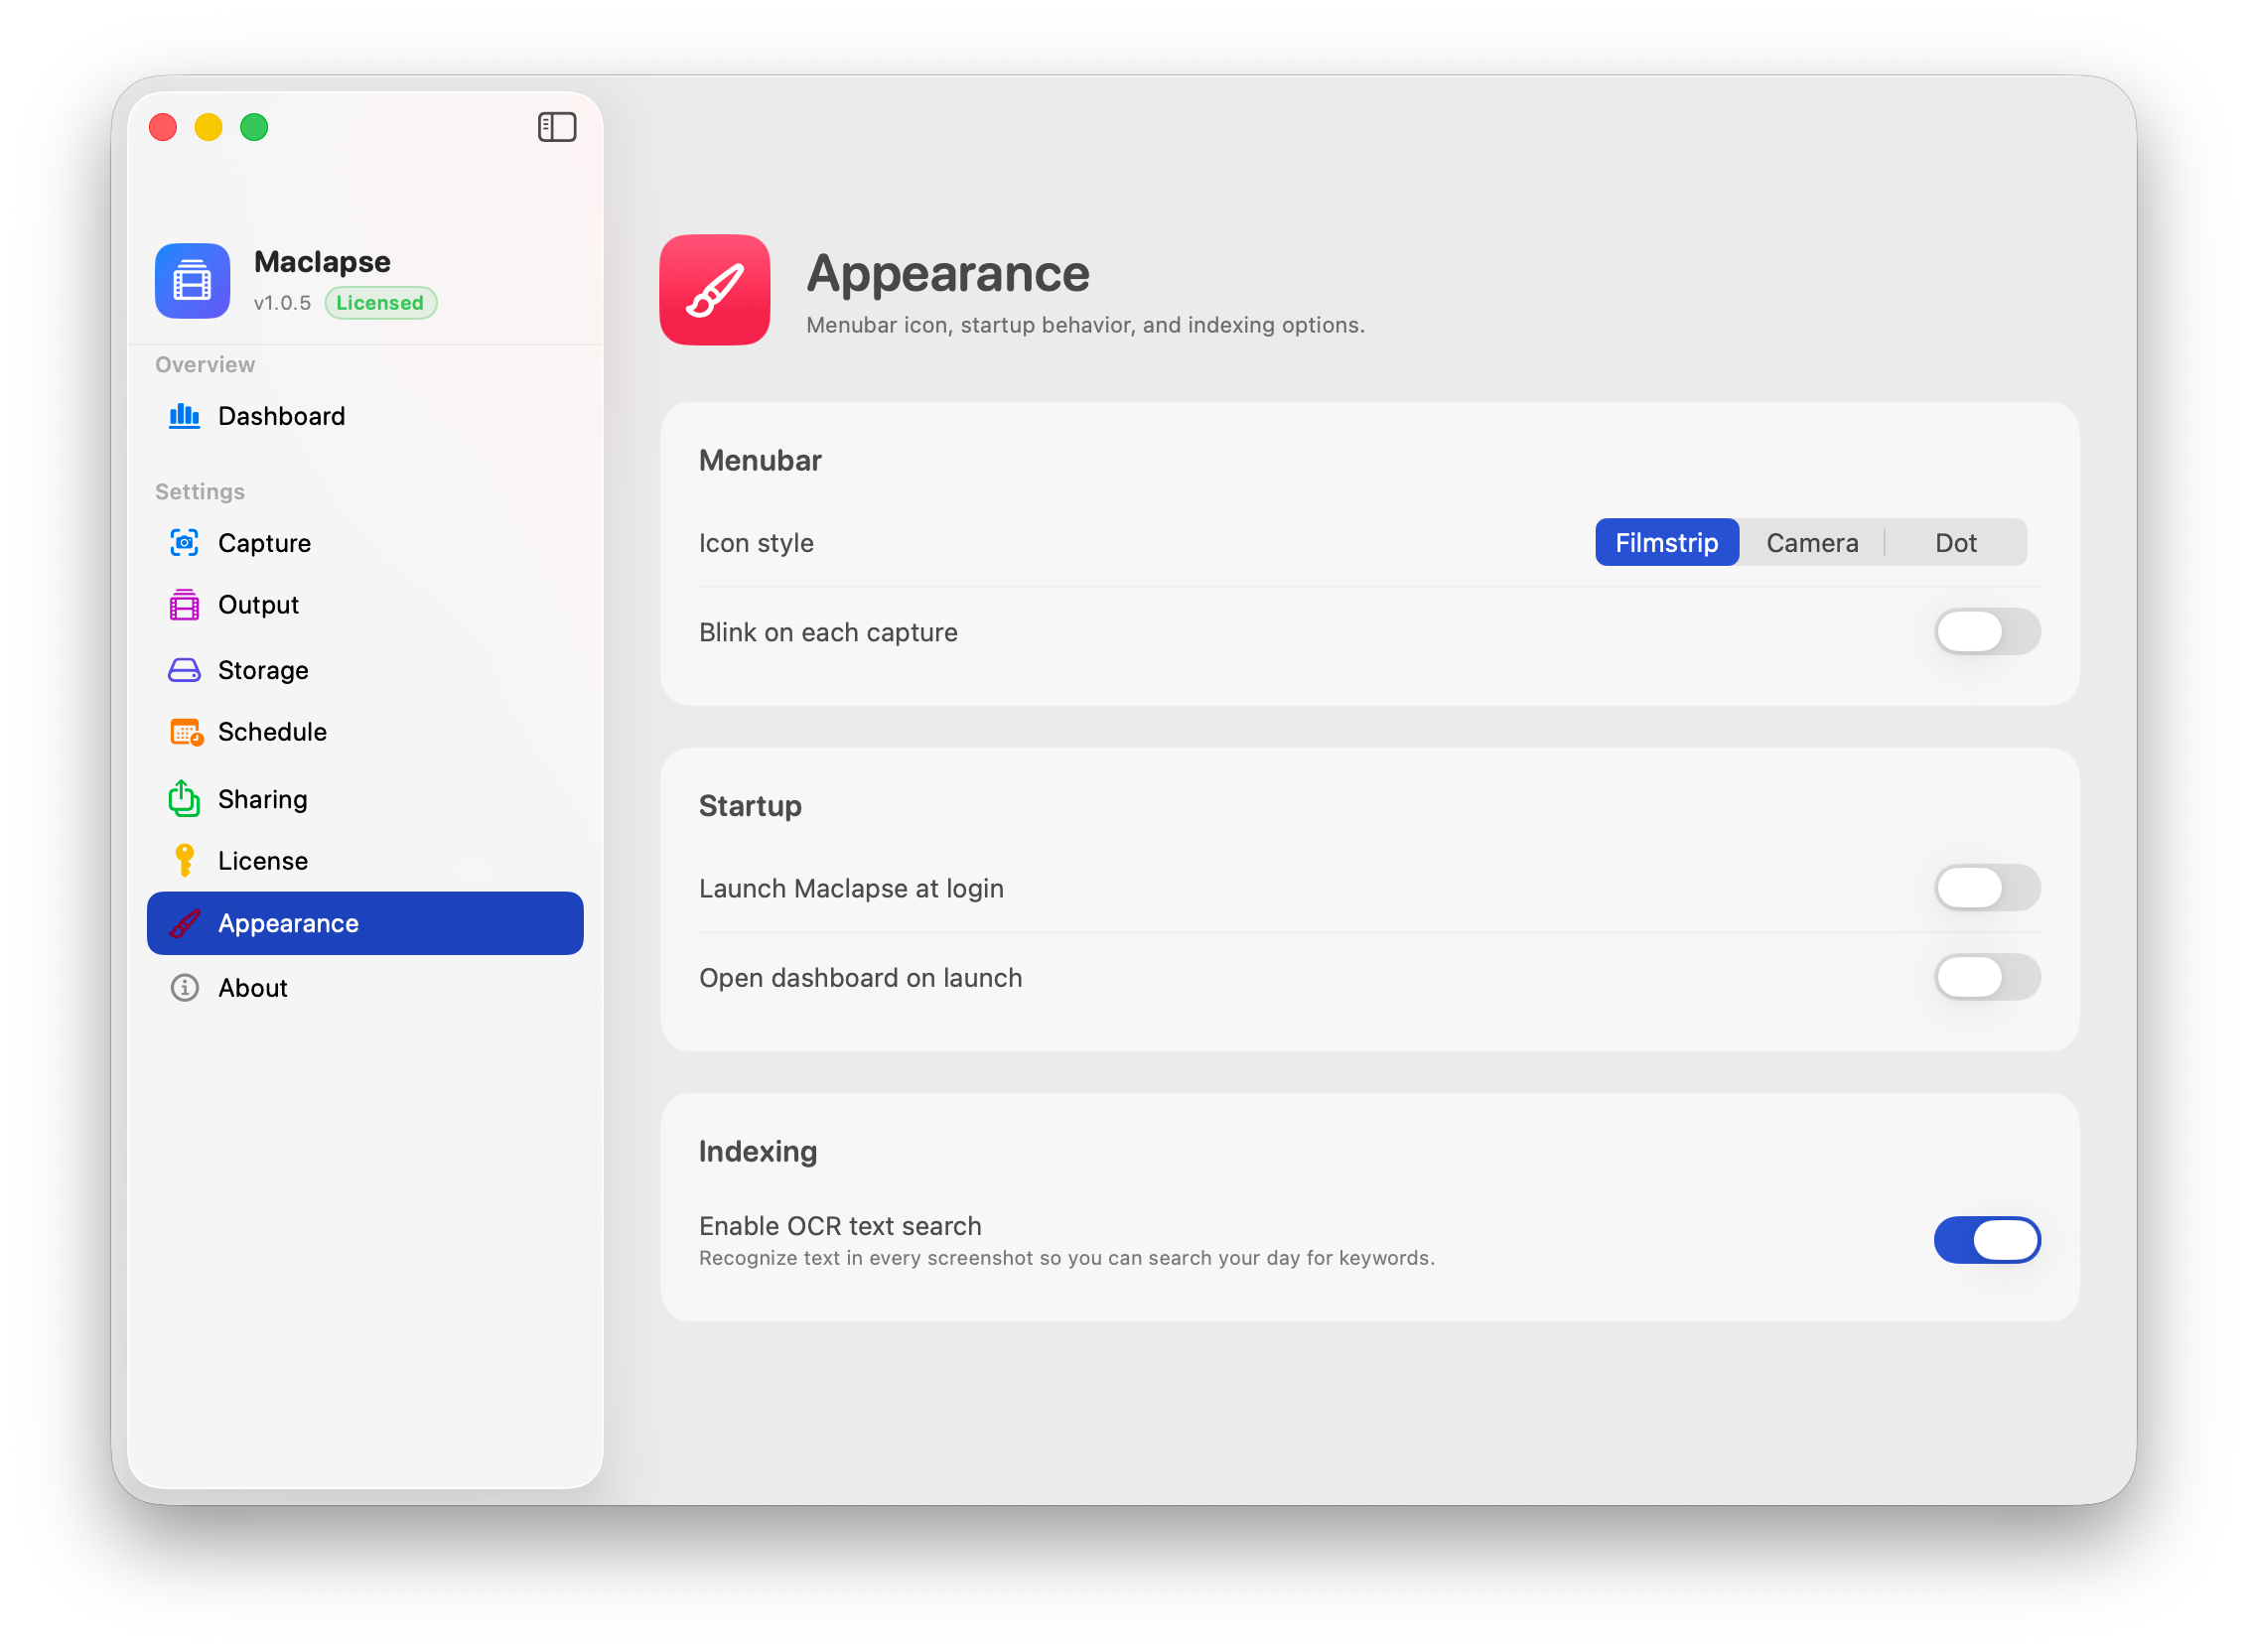
Task: Disable OCR text search toggle
Action: tap(1986, 1240)
